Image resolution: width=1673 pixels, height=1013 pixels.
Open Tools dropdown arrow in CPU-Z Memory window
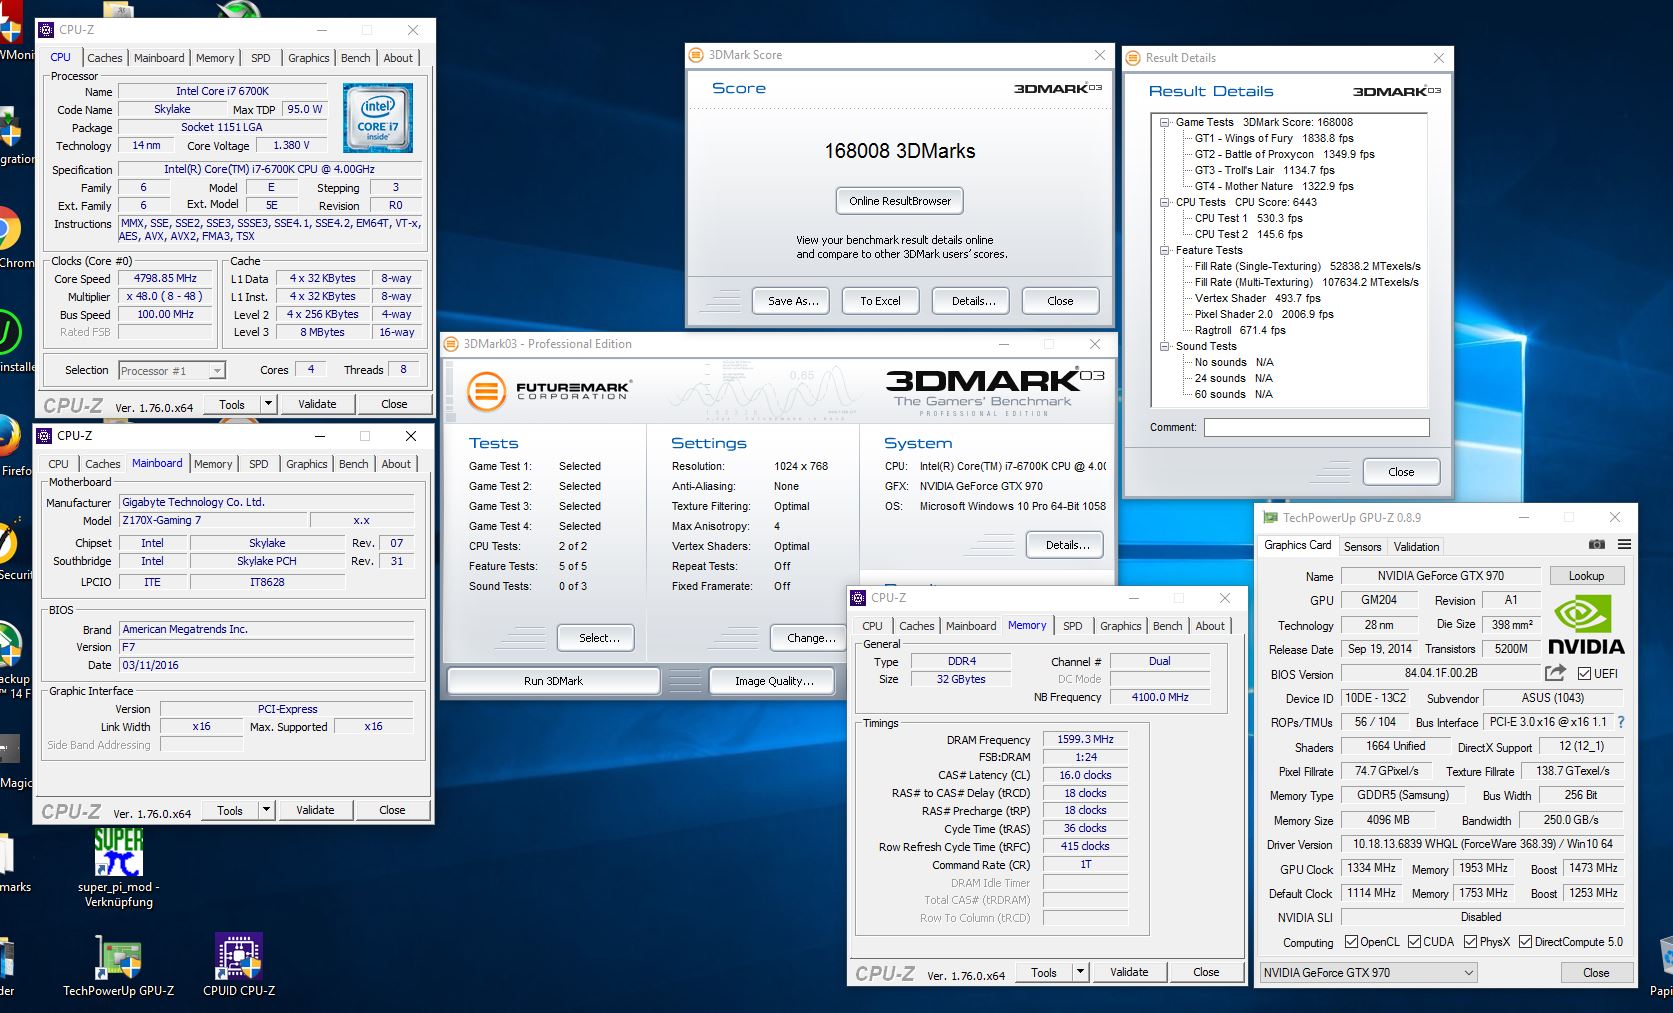coord(1080,972)
